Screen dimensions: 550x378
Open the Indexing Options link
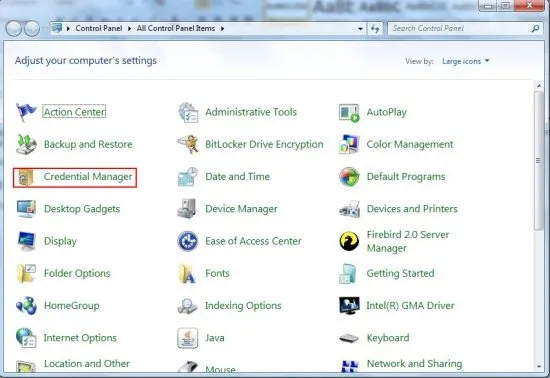[x=243, y=306]
